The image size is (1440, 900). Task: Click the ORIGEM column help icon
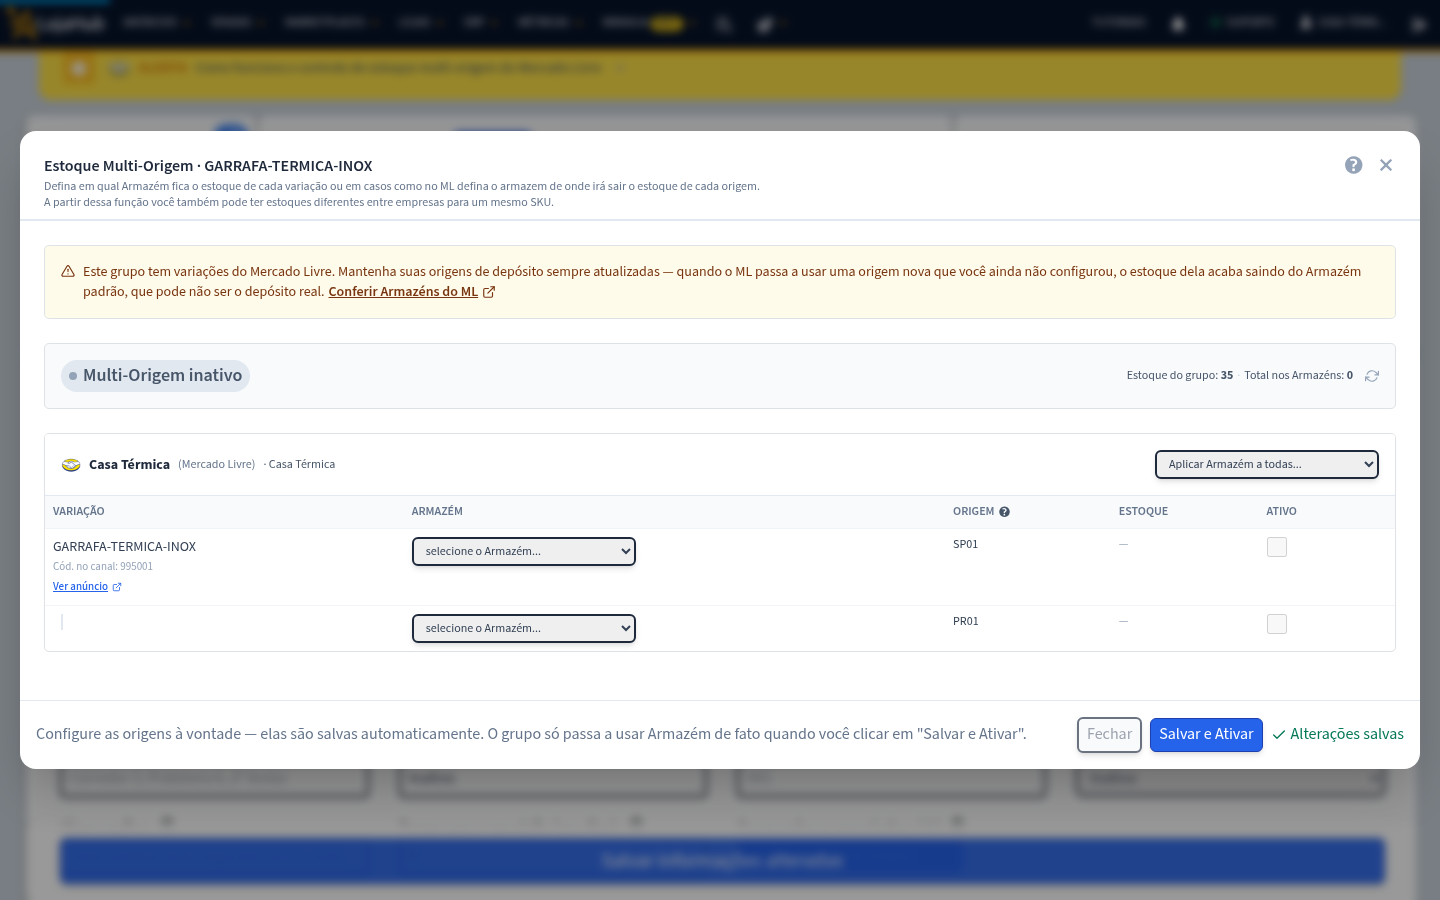[1004, 512]
